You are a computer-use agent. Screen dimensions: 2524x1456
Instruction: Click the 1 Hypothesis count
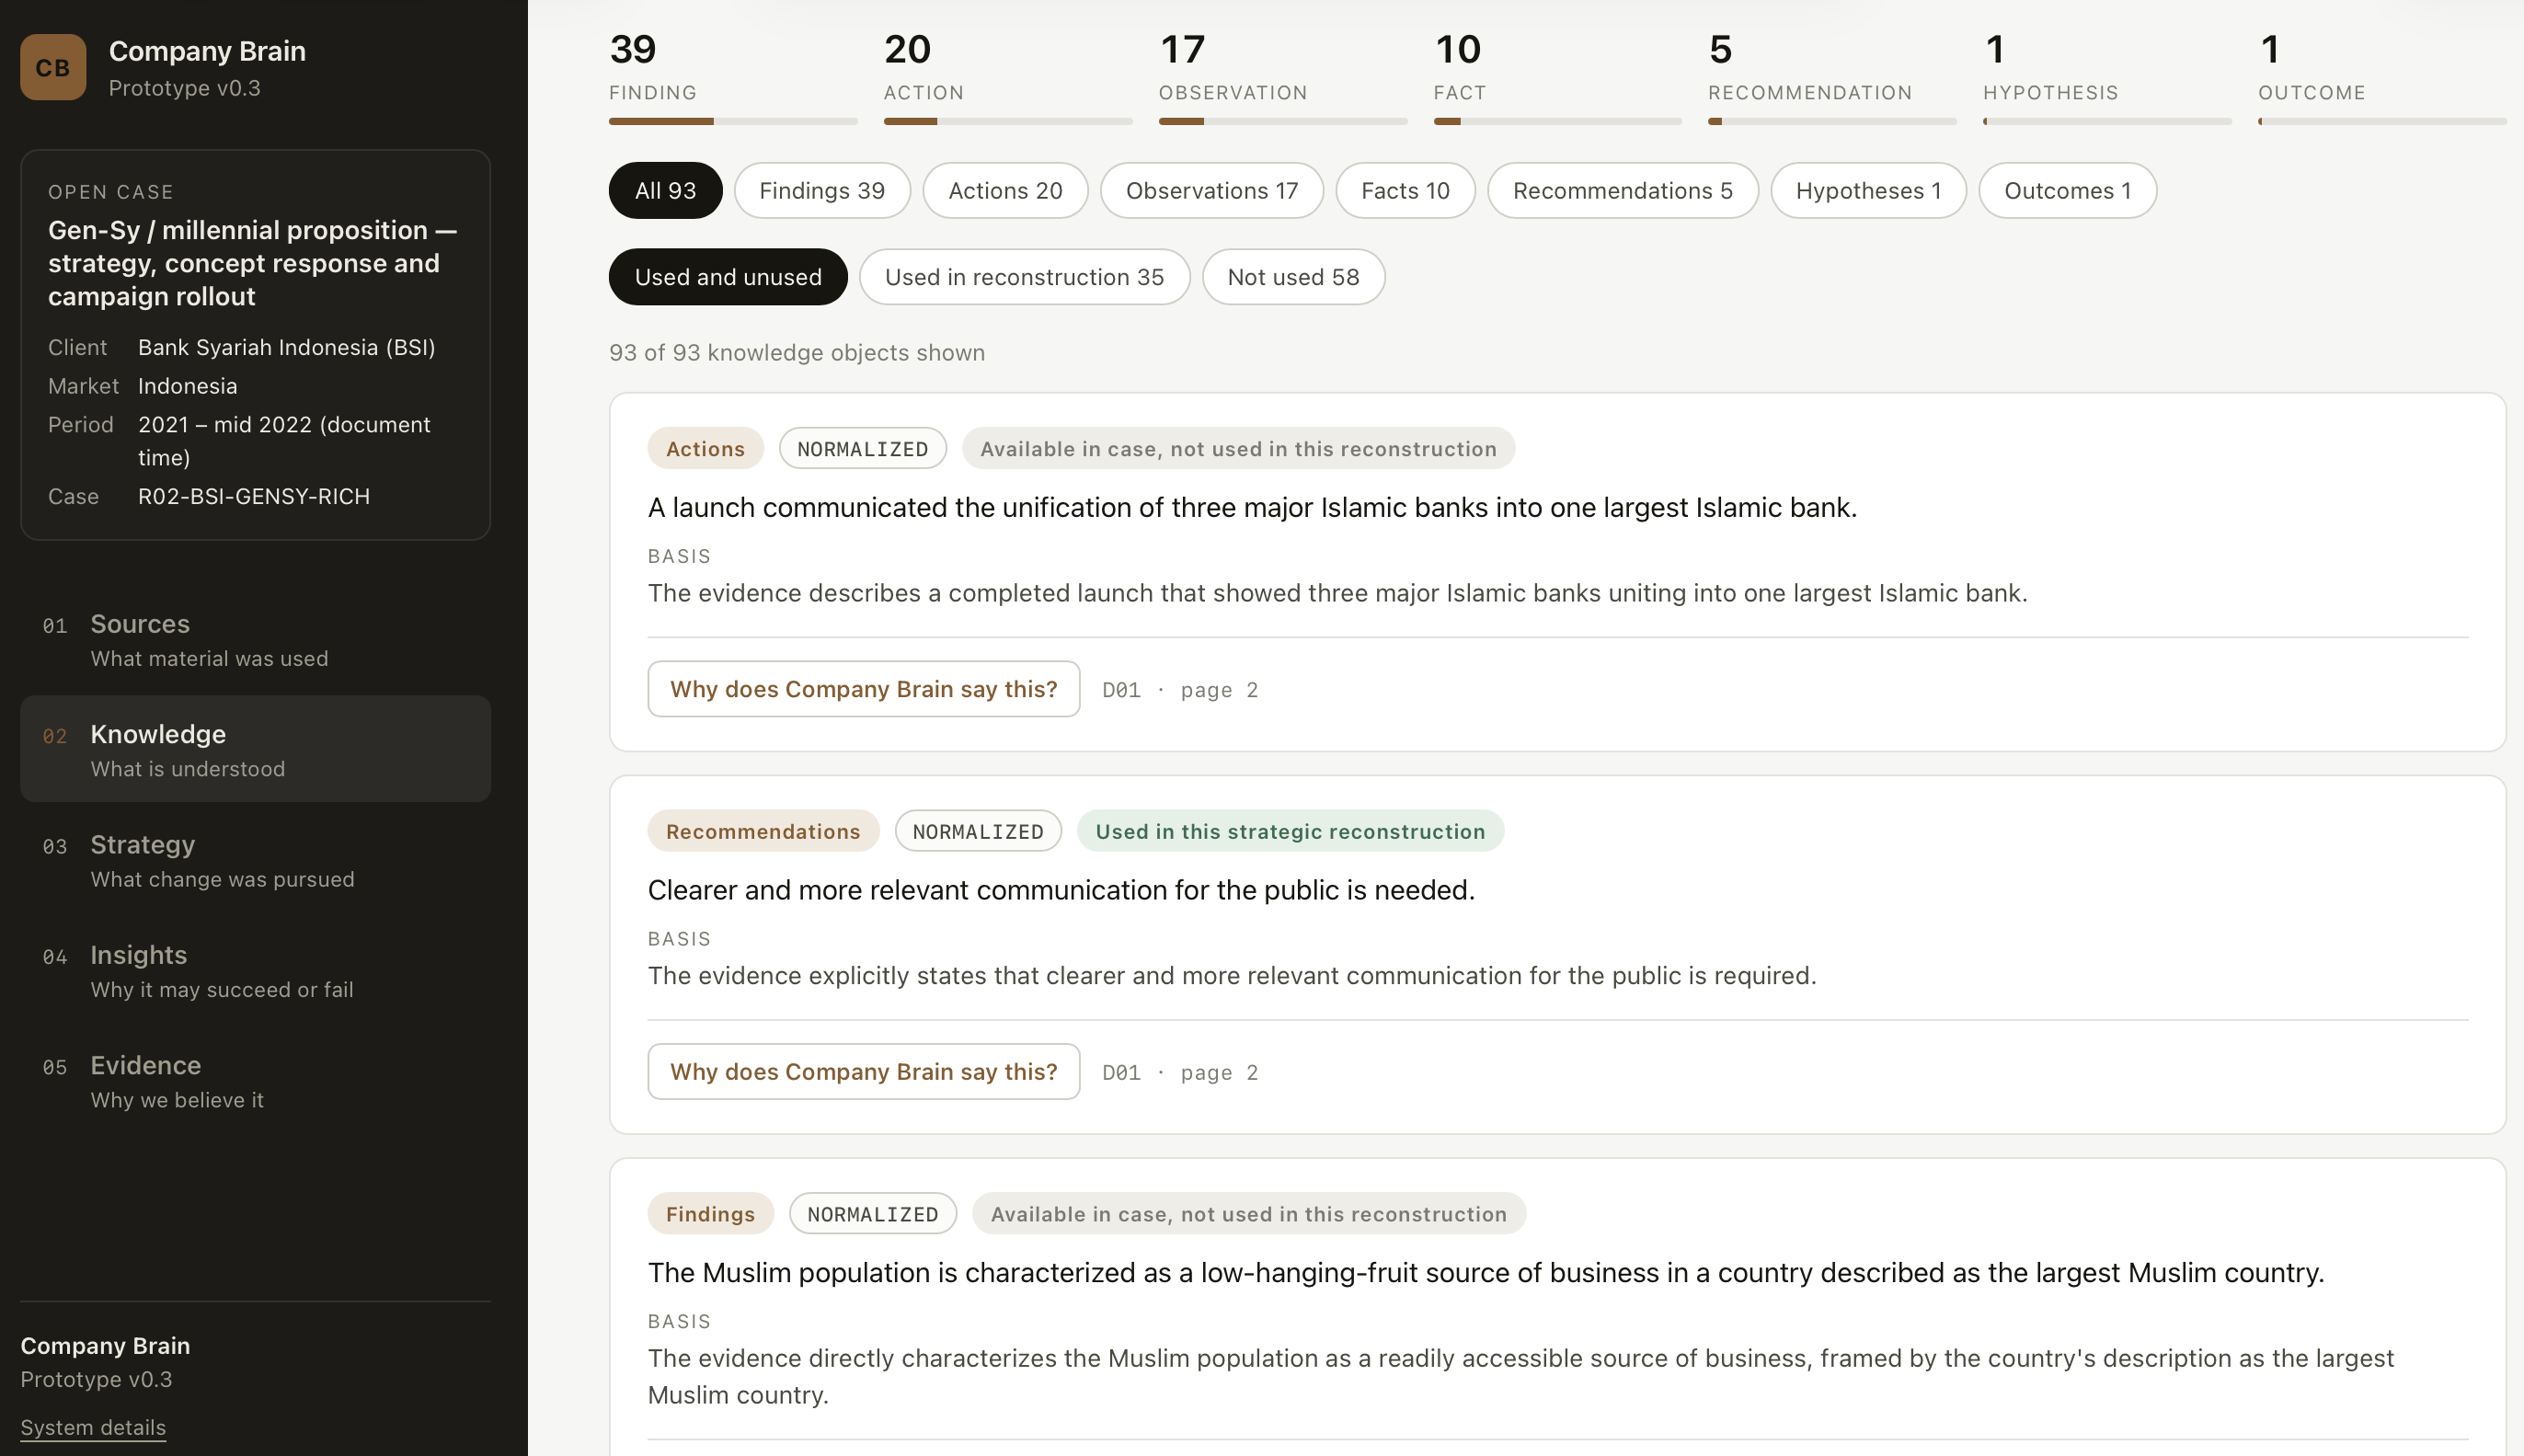(1994, 49)
